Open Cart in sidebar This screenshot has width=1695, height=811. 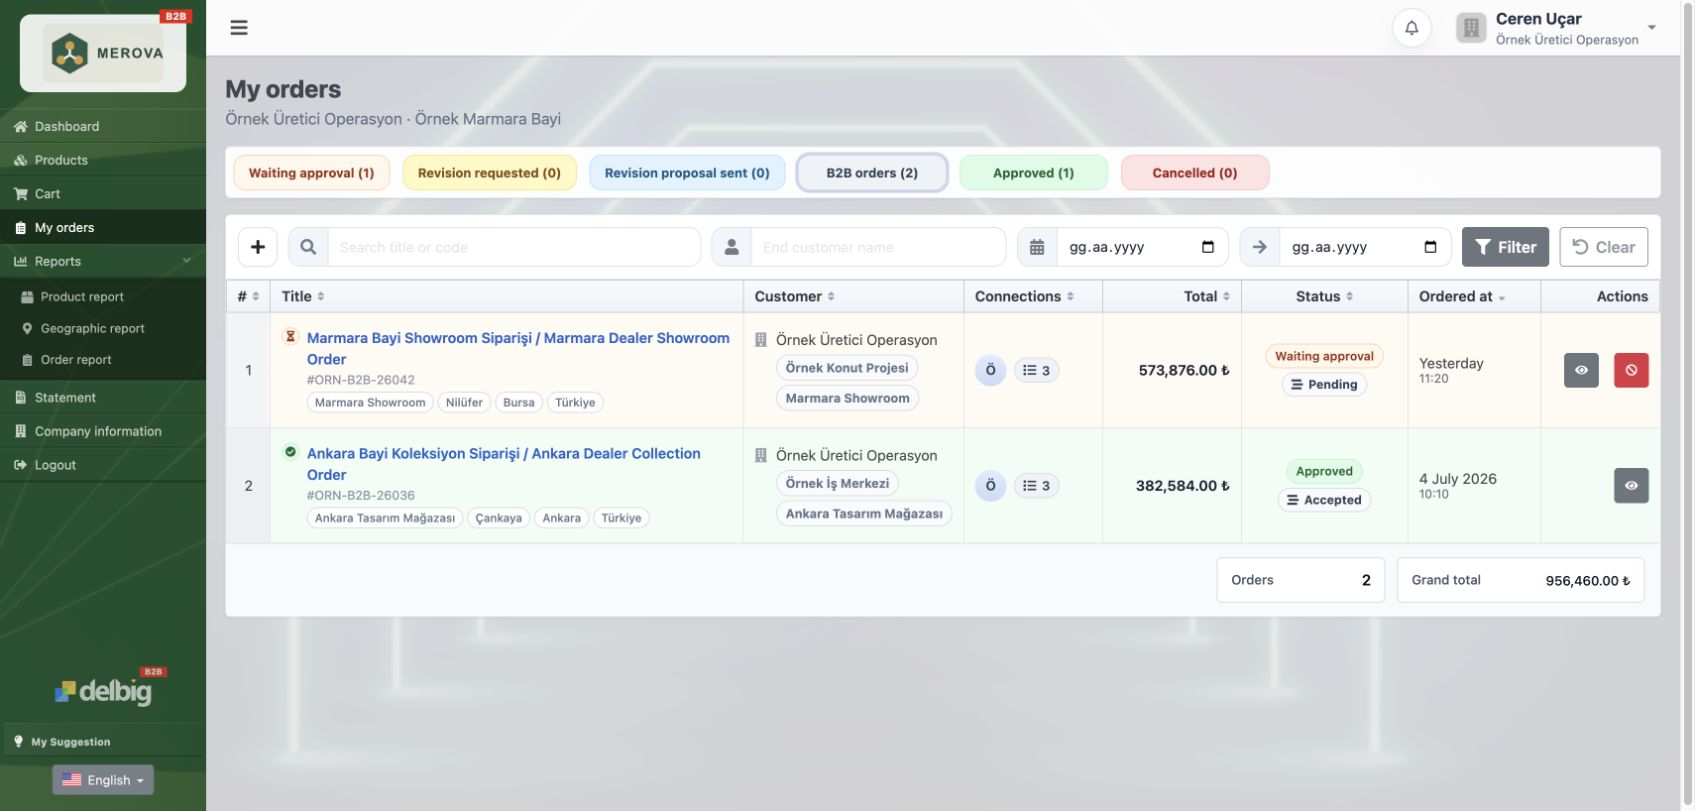pyautogui.click(x=103, y=194)
